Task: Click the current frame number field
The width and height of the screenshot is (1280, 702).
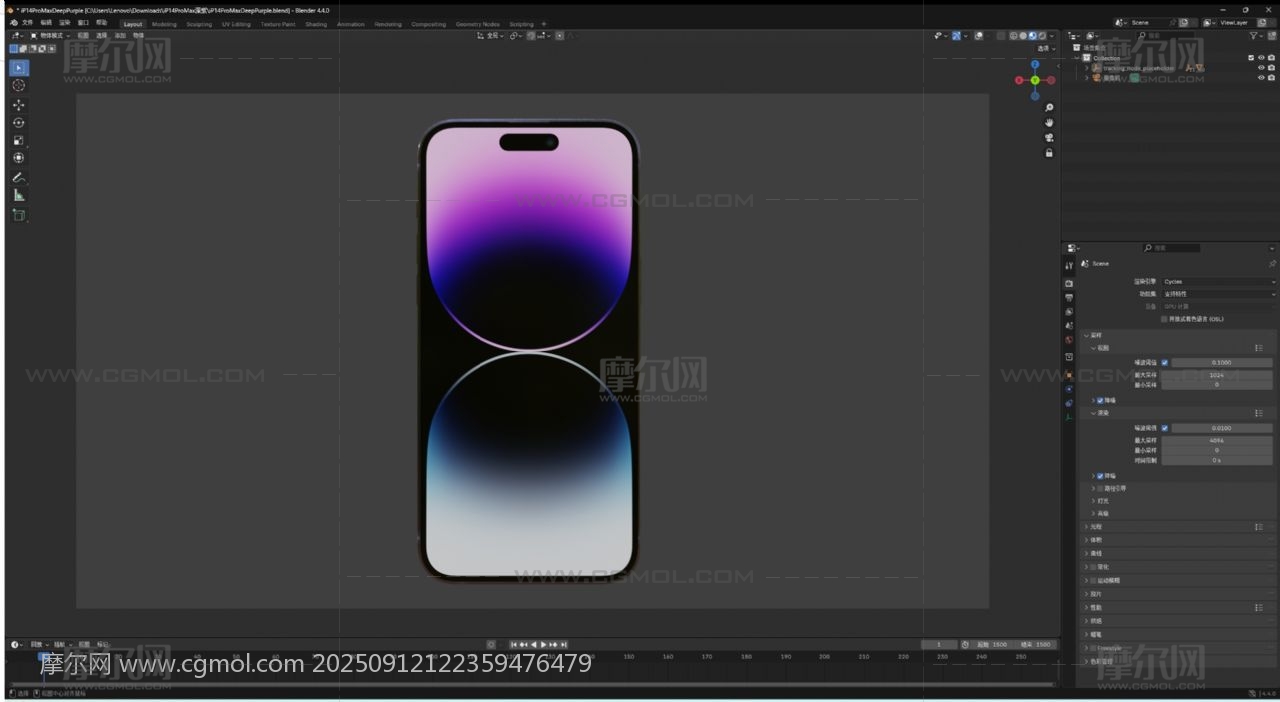Action: 940,645
